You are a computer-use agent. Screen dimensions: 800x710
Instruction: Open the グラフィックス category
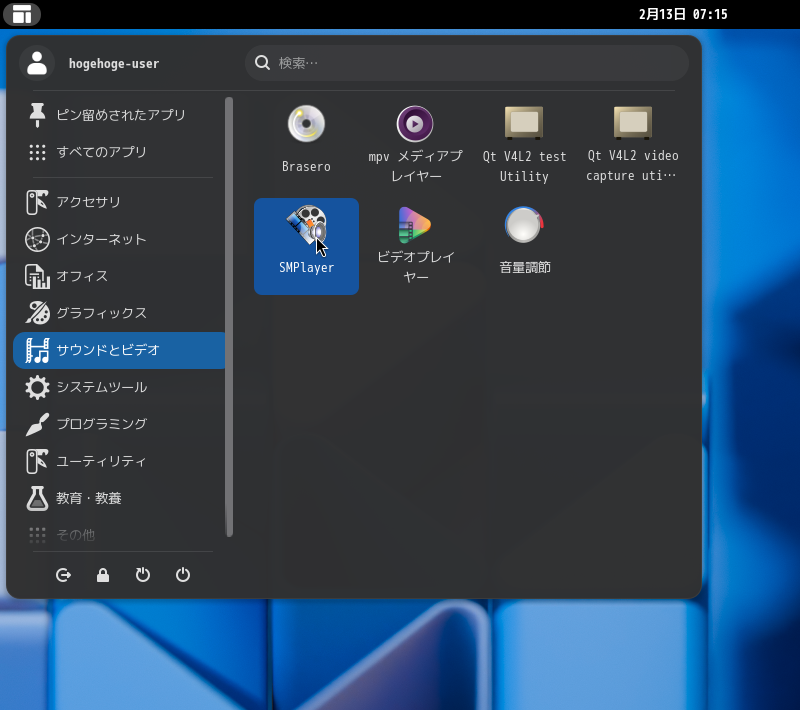(118, 313)
